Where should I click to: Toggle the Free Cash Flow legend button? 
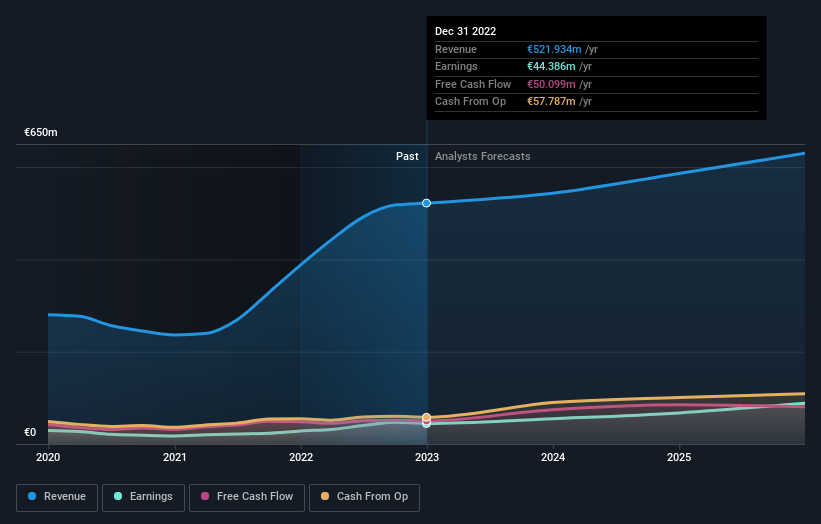click(247, 497)
